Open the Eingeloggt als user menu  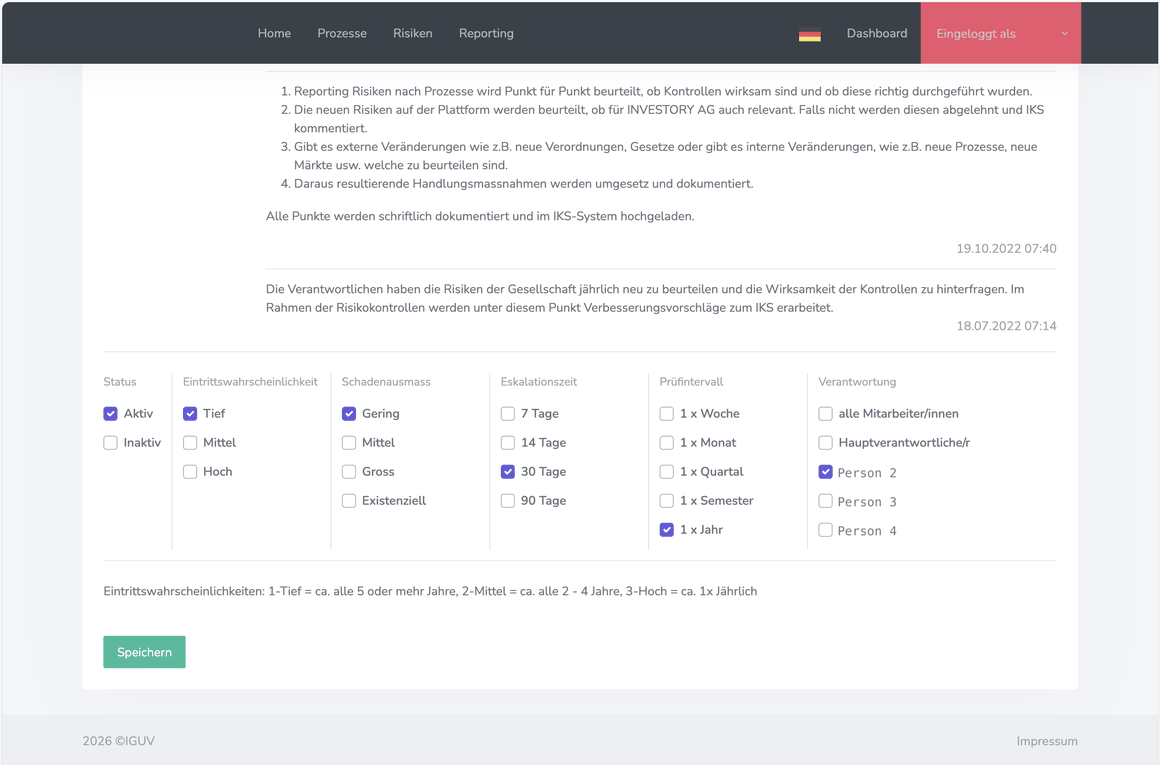coord(1000,33)
